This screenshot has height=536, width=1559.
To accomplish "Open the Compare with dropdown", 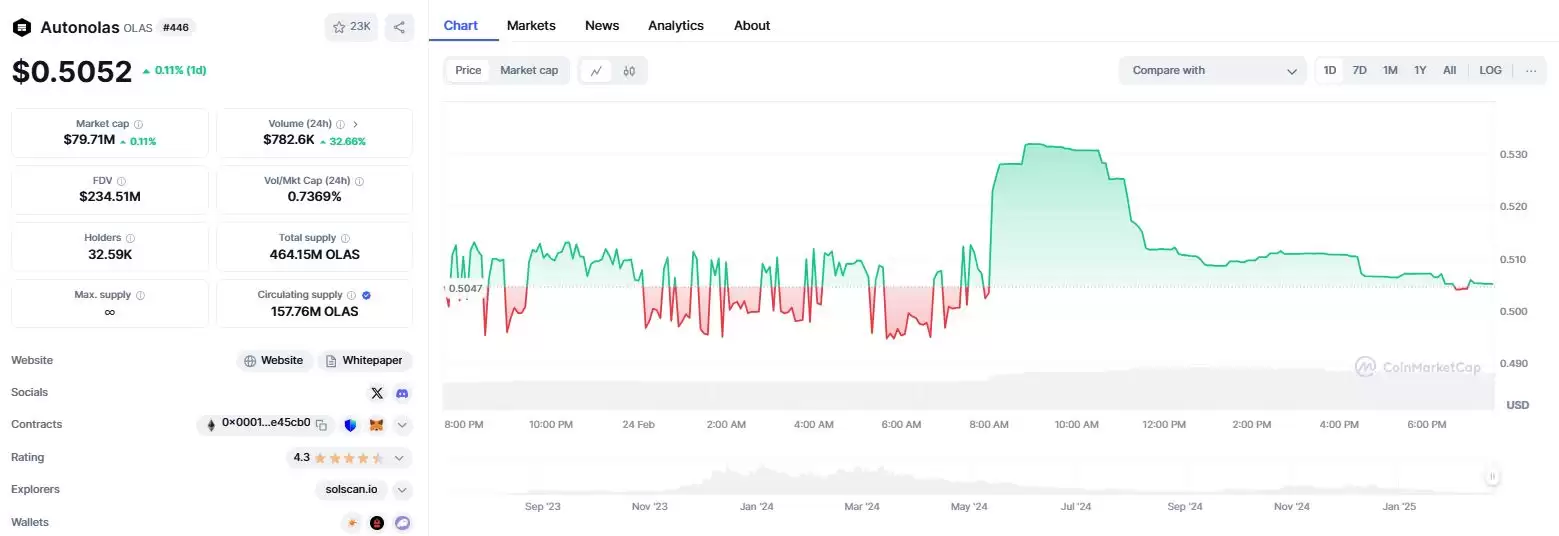I will point(1212,71).
